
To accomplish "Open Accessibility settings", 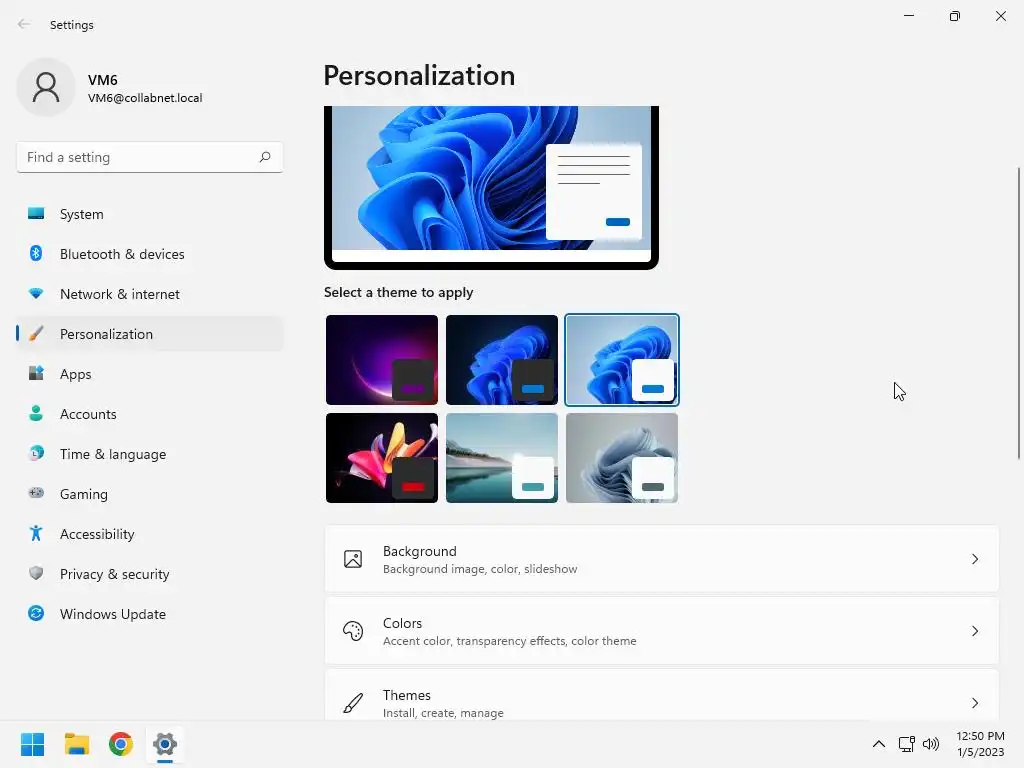I will coord(150,534).
